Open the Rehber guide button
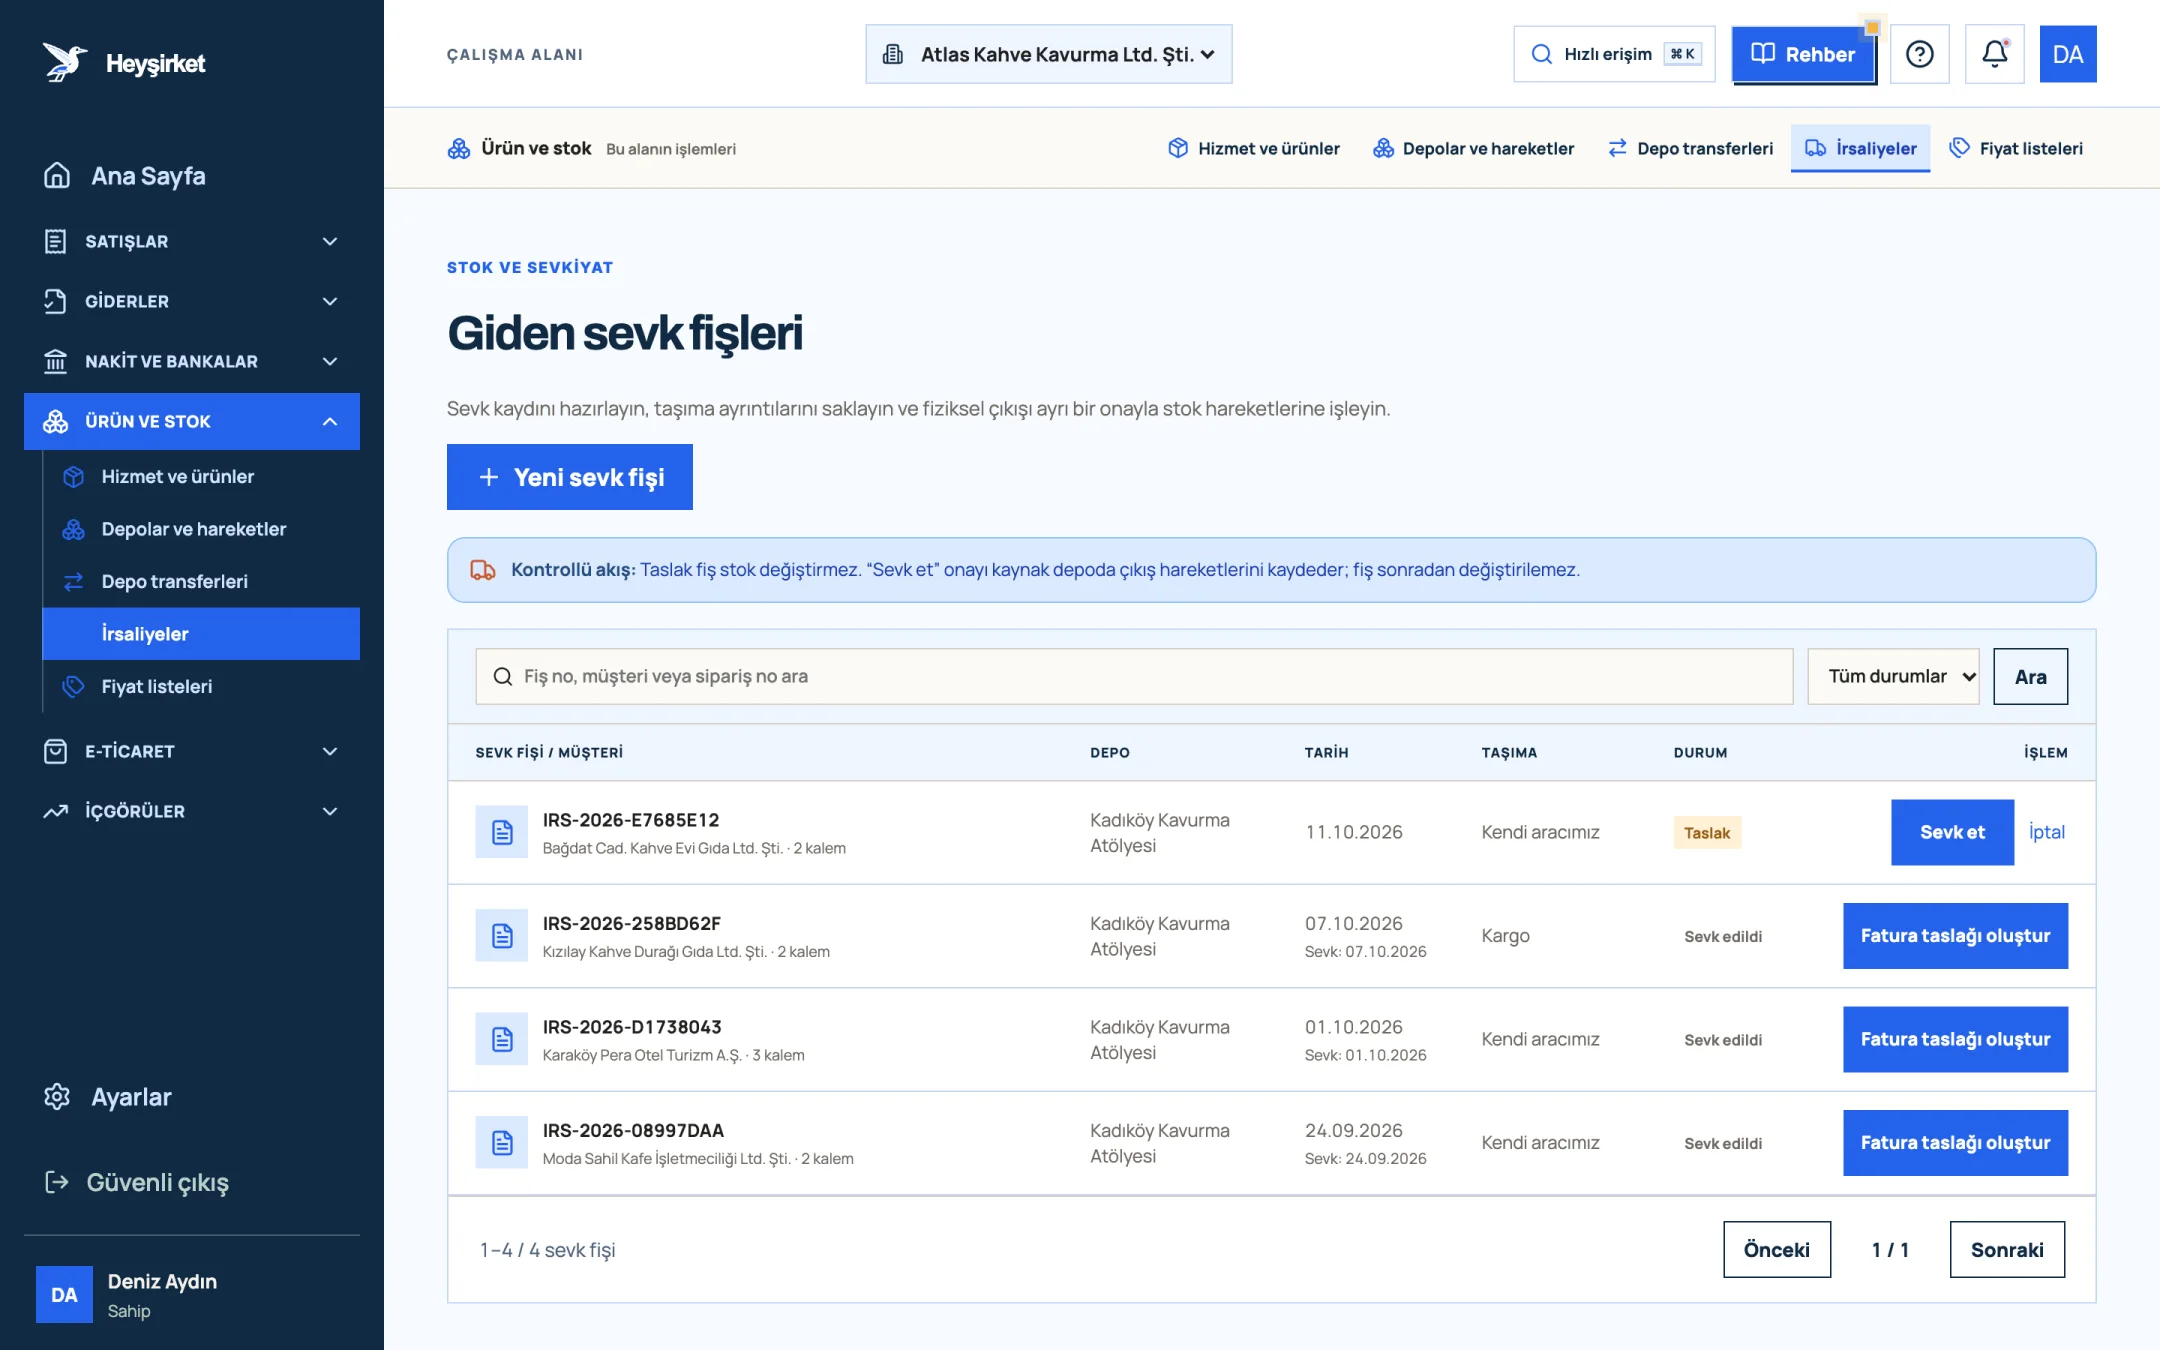 tap(1803, 54)
